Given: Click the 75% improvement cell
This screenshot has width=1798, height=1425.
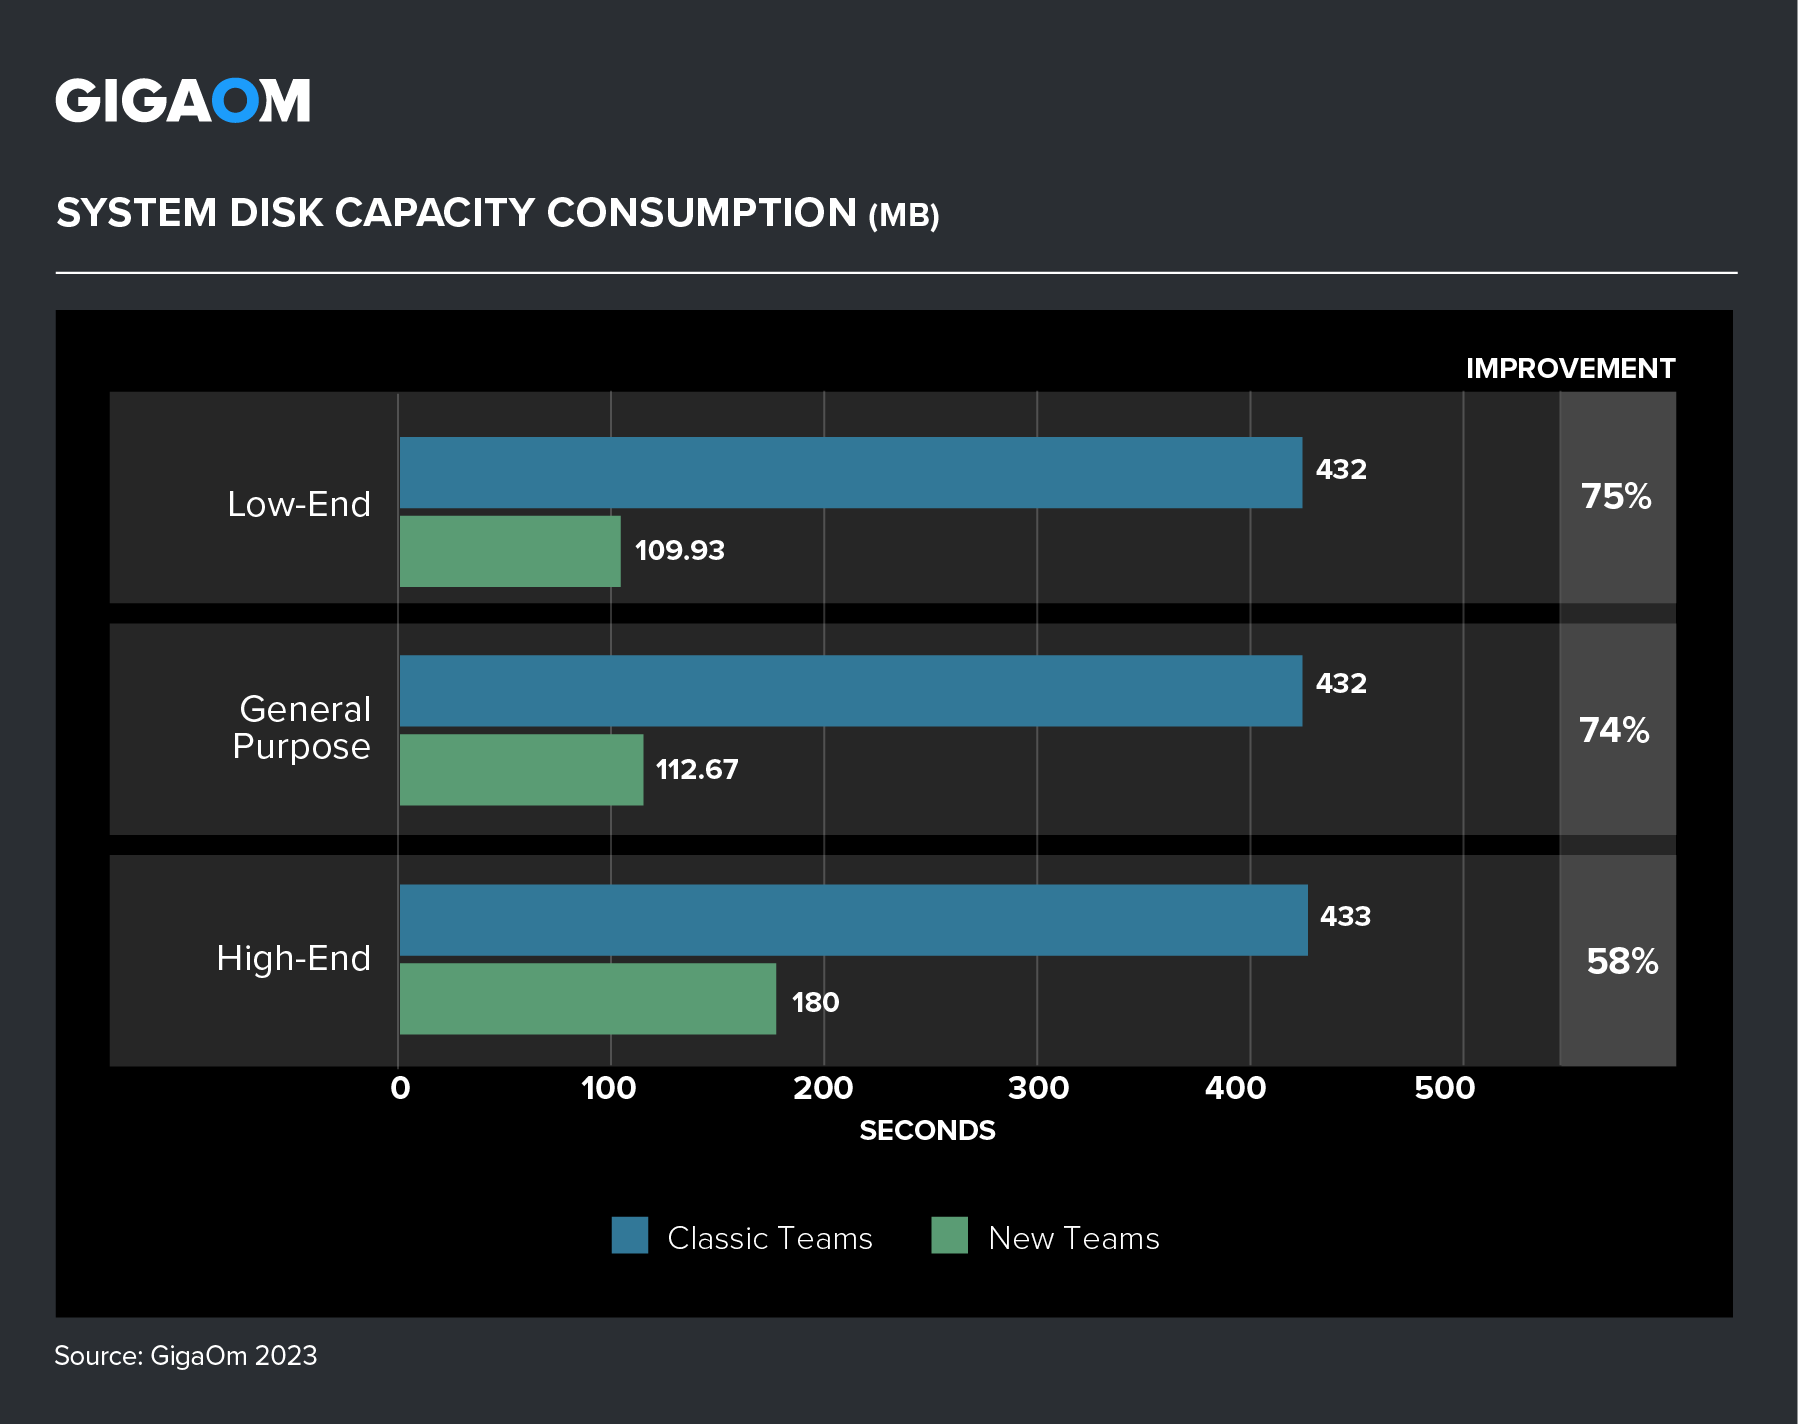Looking at the screenshot, I should point(1616,497).
